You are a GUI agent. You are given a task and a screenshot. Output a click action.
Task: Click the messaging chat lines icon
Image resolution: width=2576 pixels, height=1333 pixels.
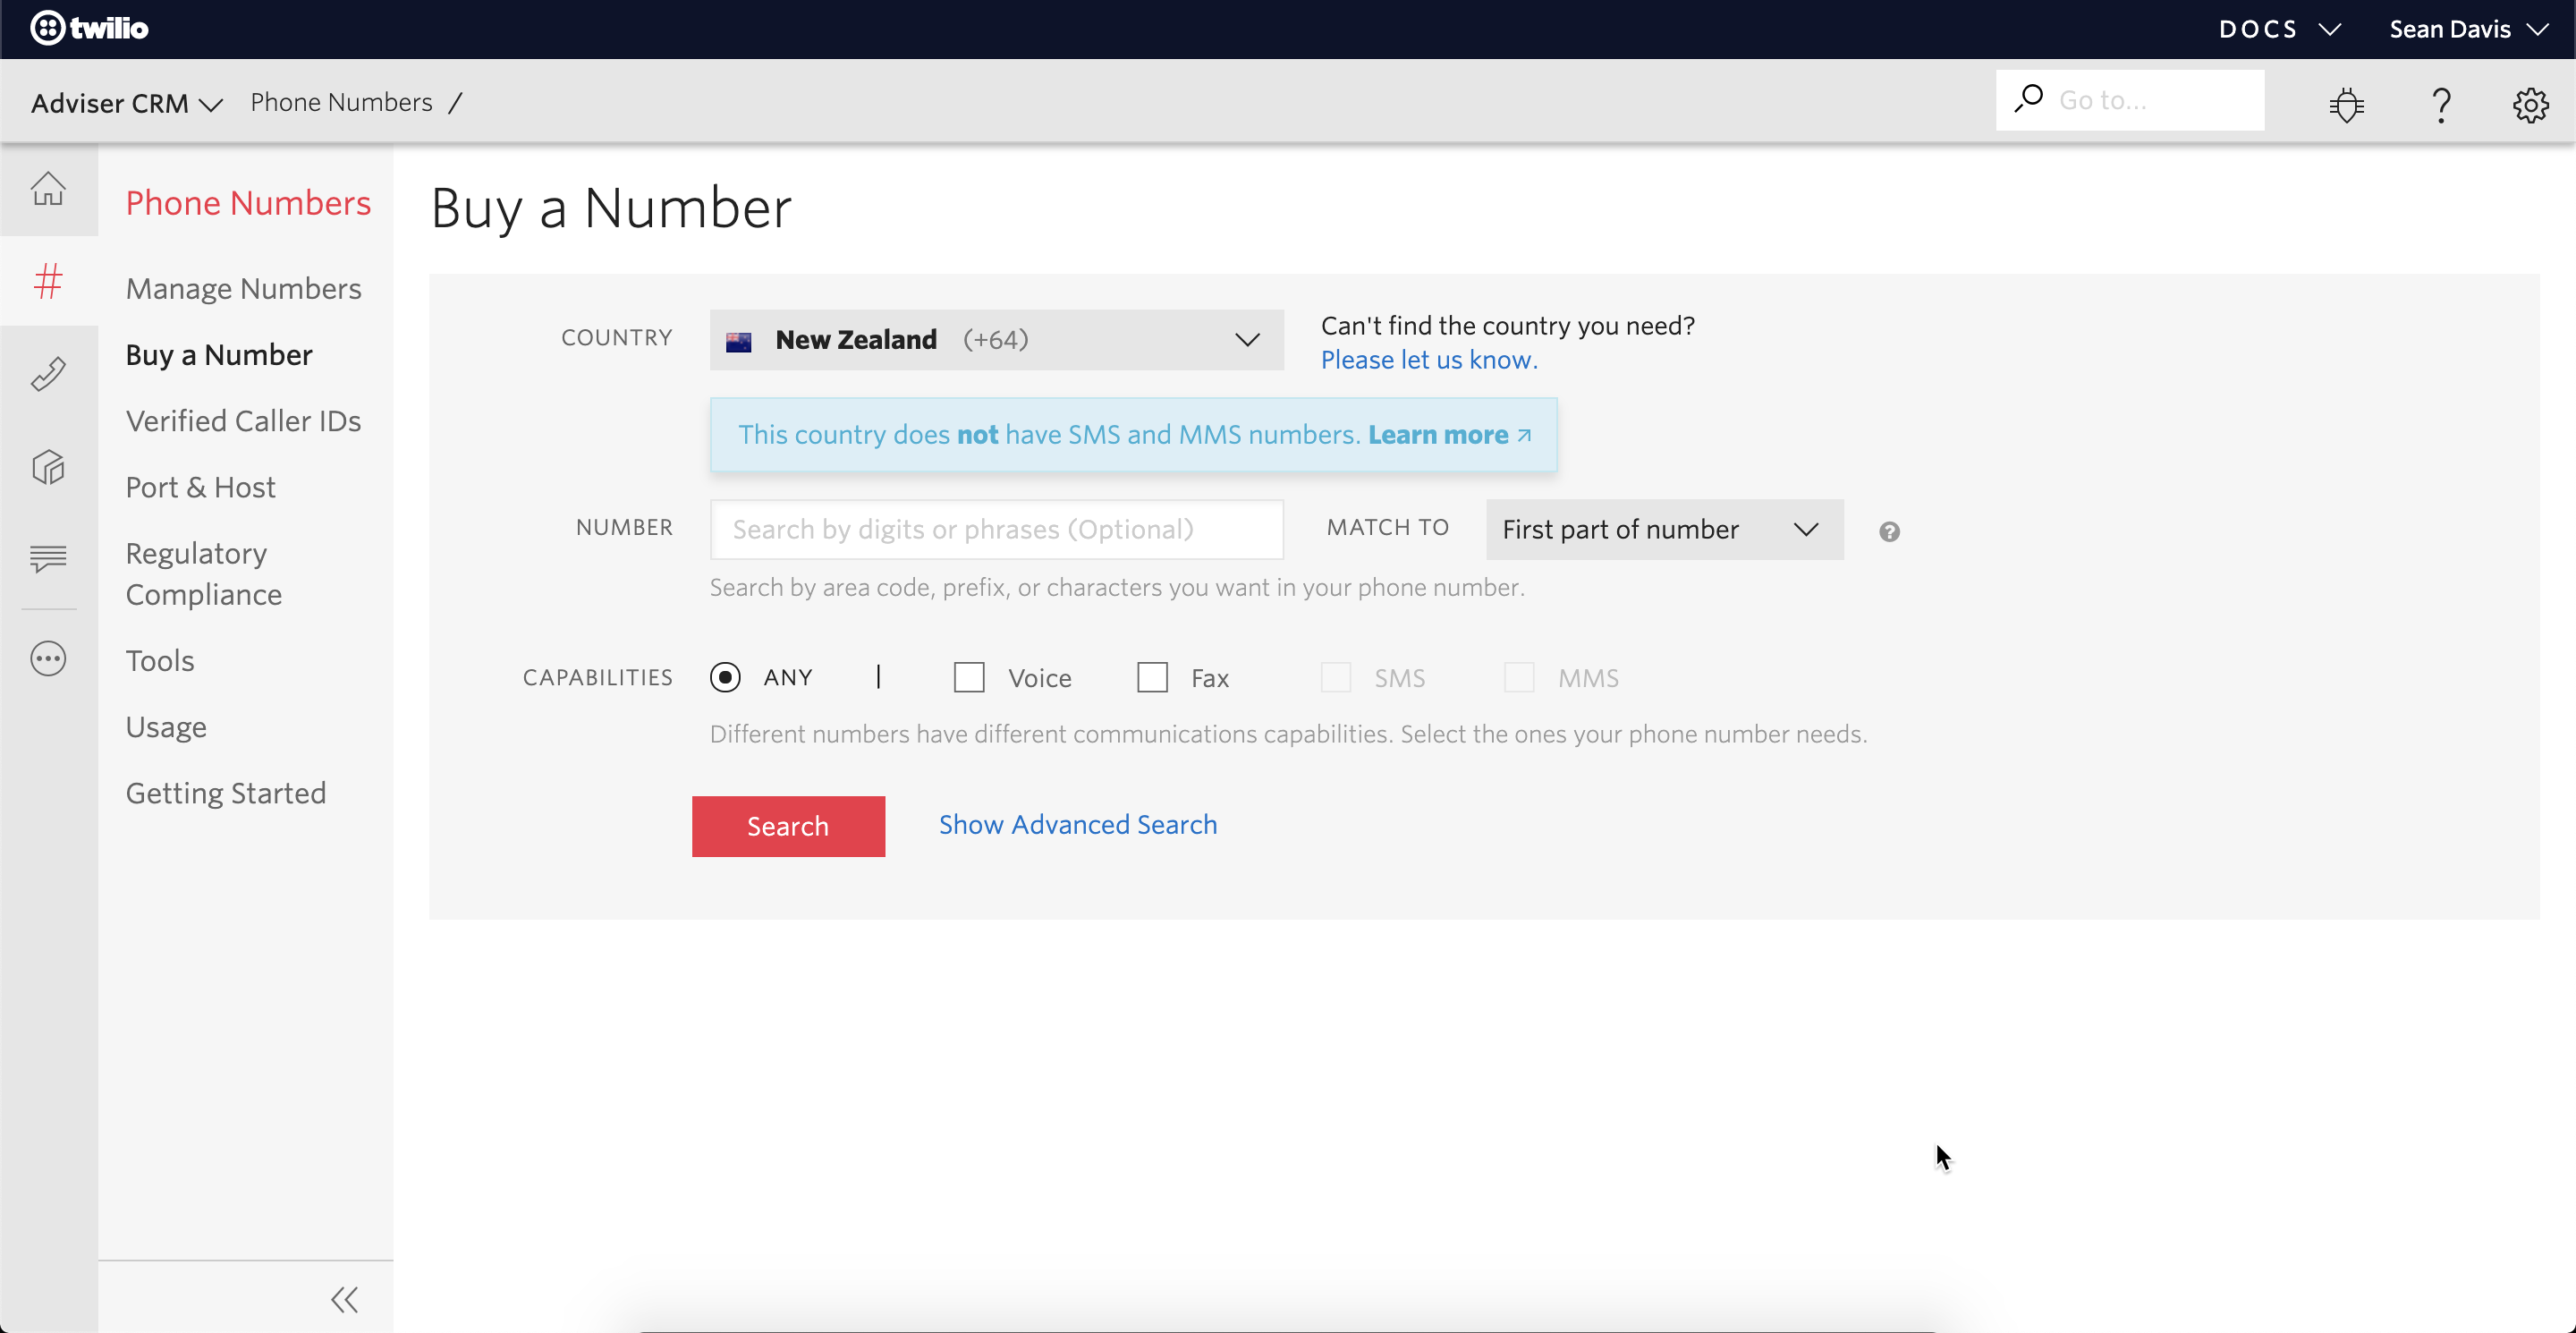click(48, 557)
